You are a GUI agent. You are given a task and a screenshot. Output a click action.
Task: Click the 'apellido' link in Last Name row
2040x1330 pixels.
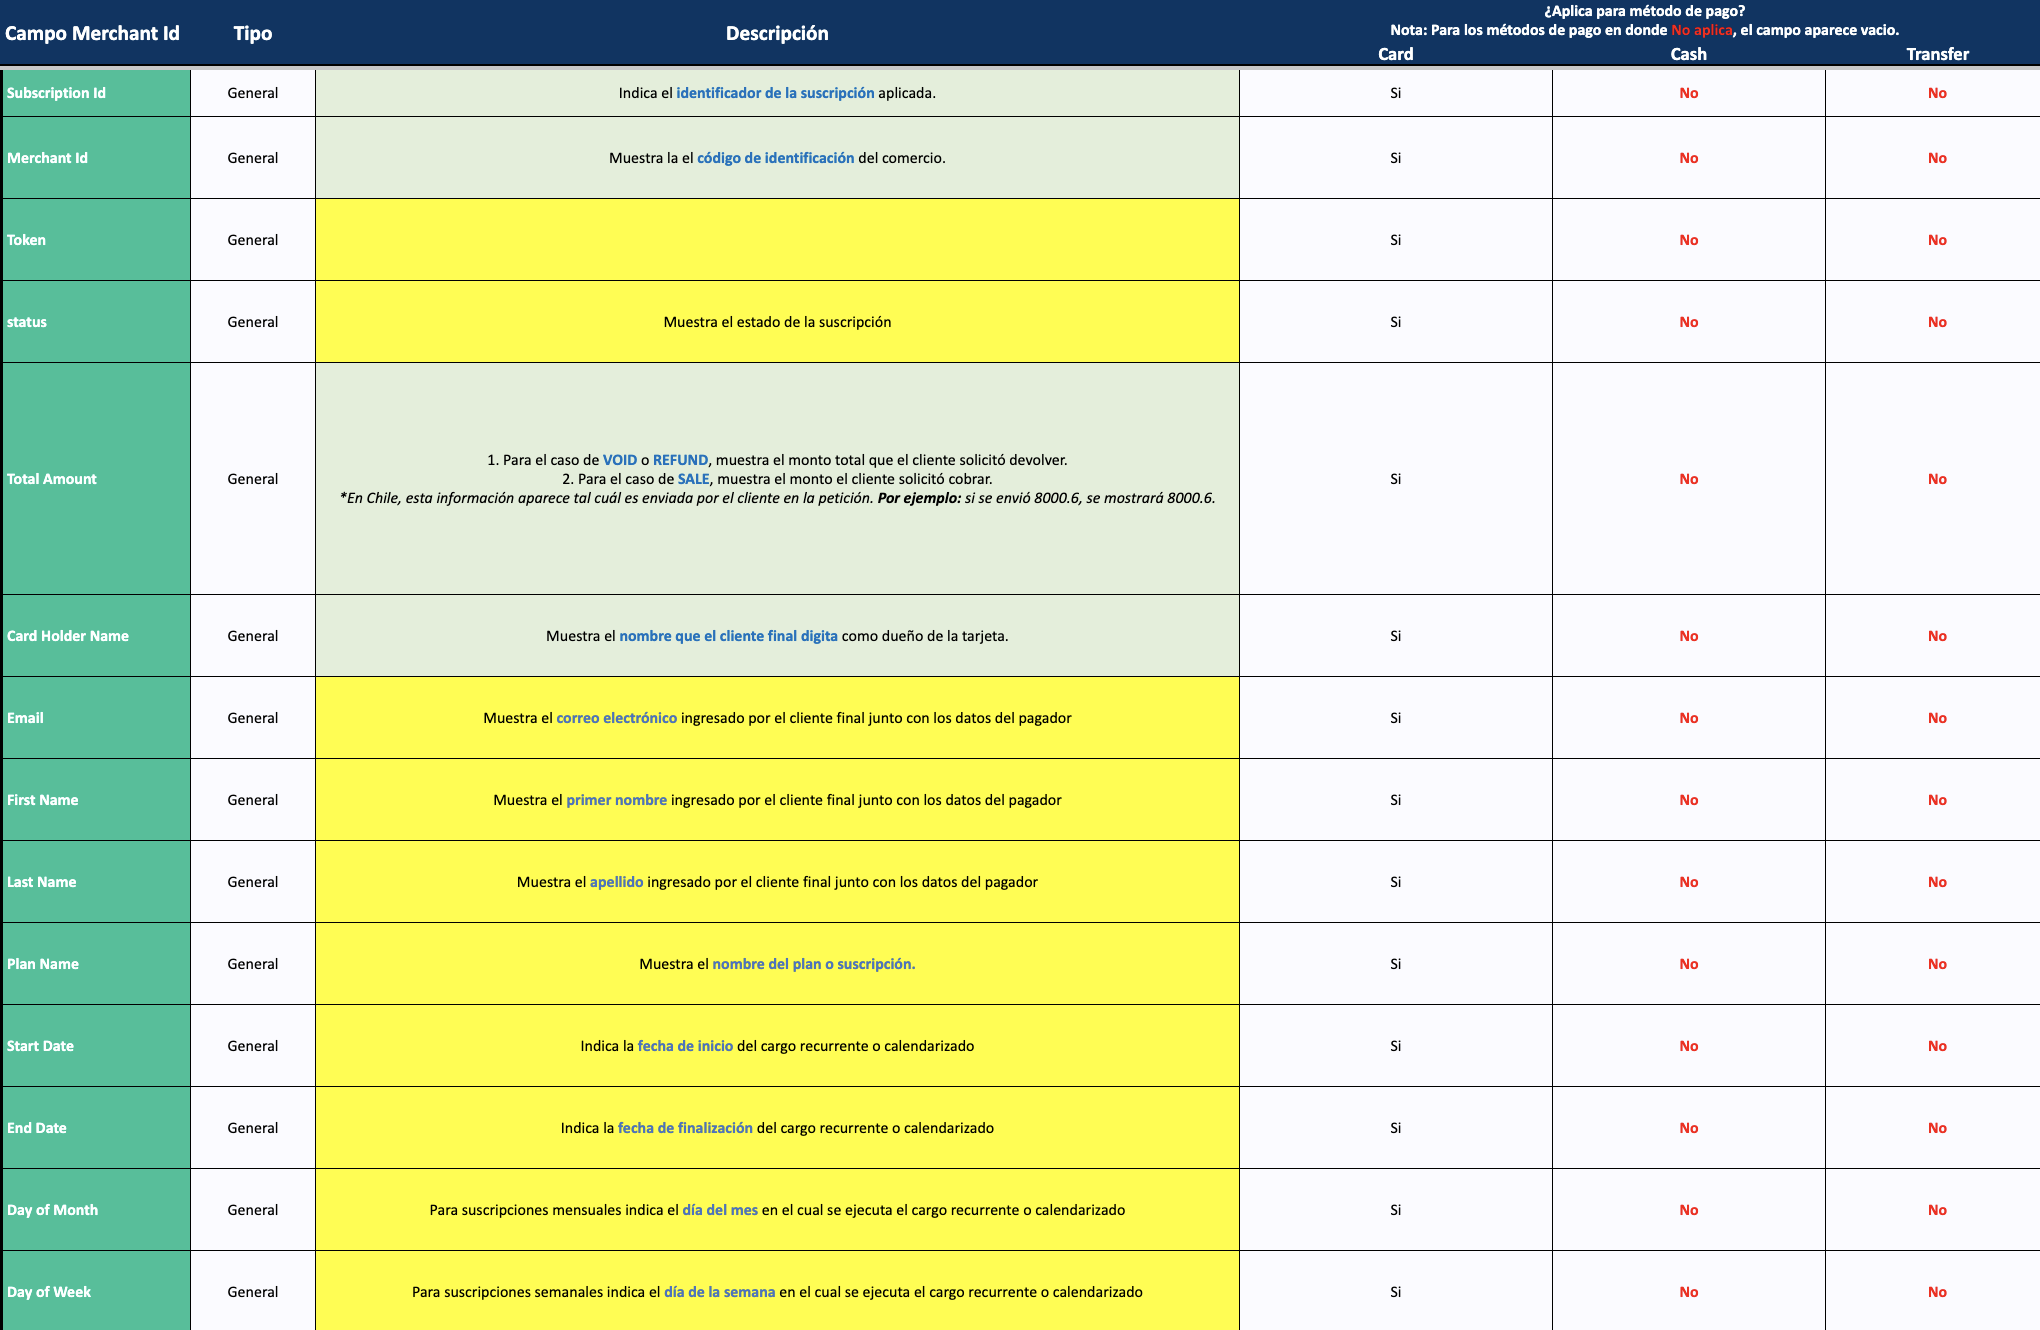tap(617, 881)
